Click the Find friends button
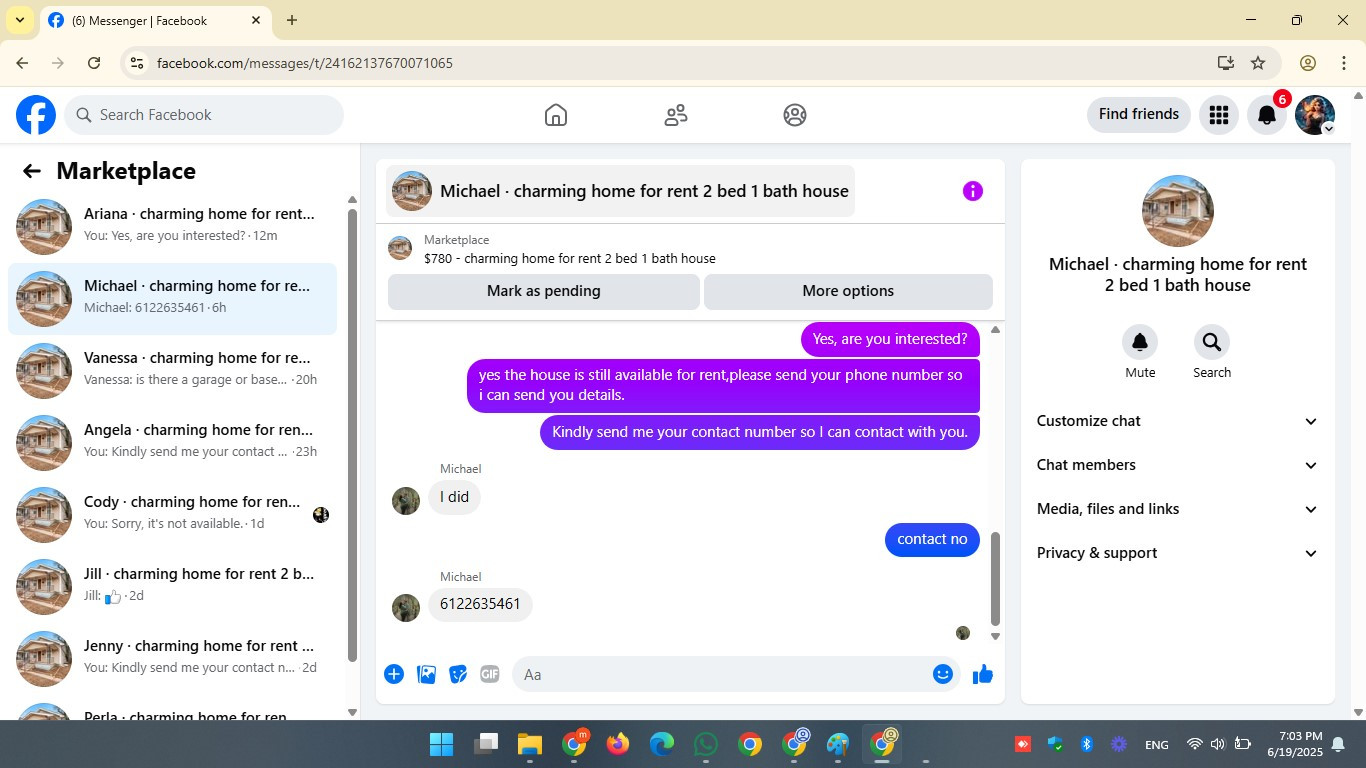1366x768 pixels. (1139, 114)
